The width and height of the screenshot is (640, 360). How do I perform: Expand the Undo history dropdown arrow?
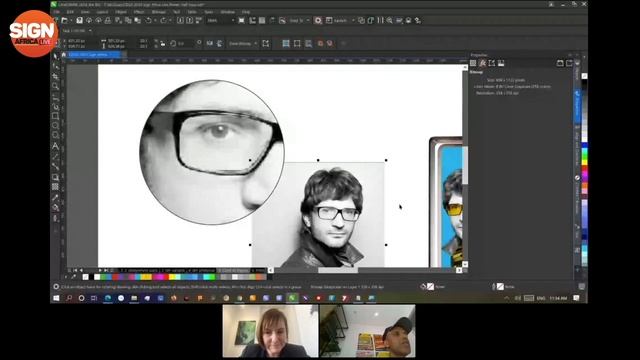point(156,20)
